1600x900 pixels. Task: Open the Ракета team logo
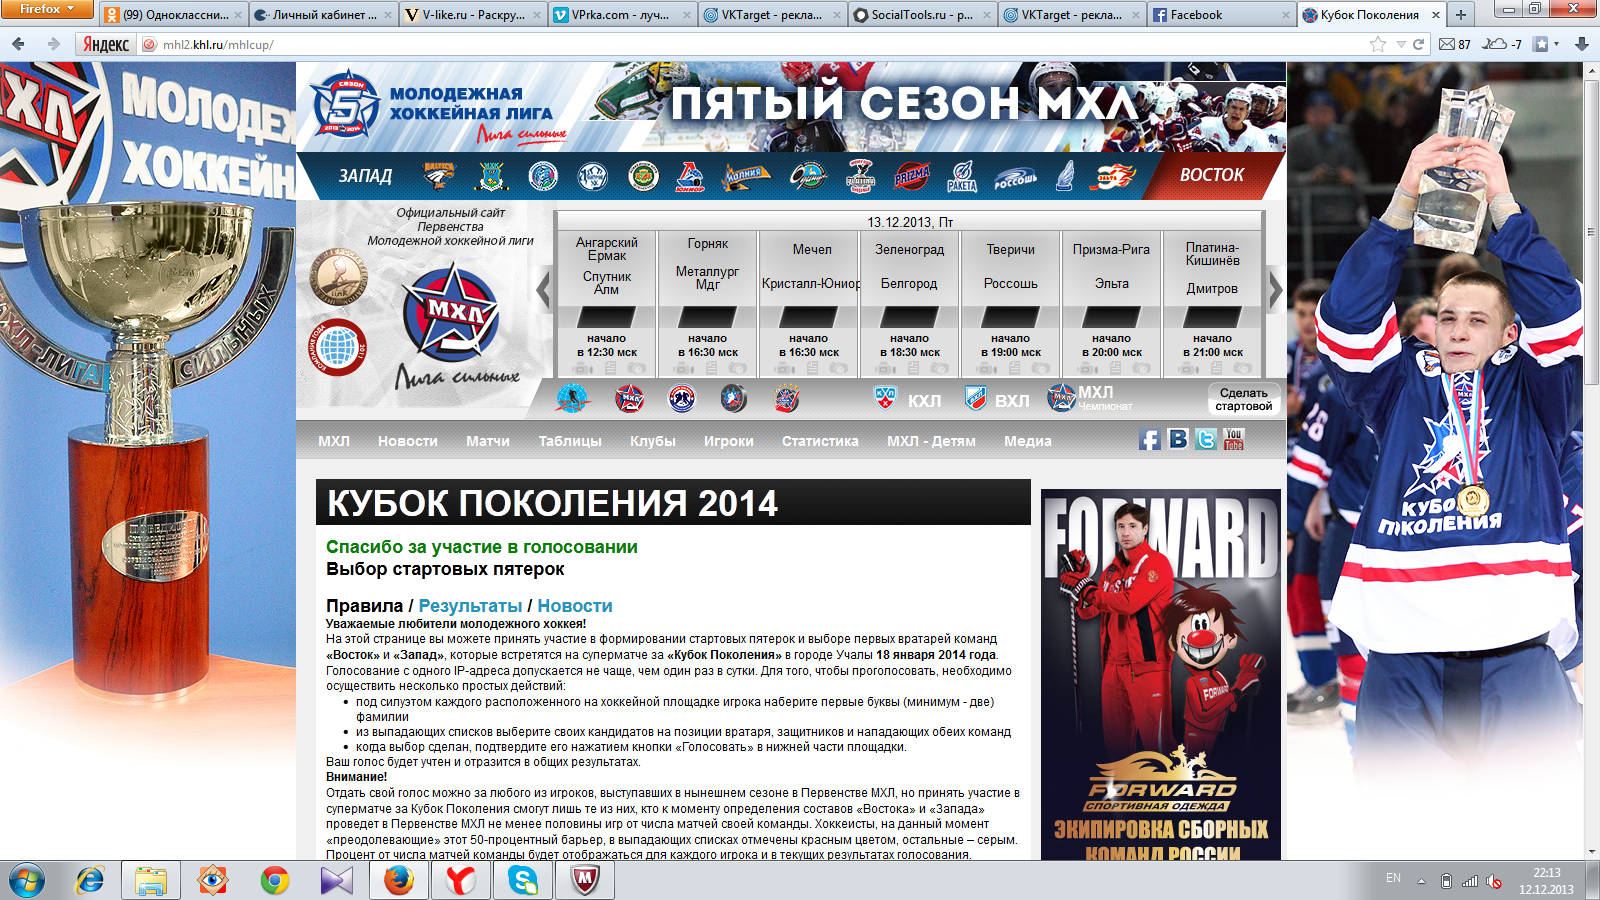[x=962, y=176]
